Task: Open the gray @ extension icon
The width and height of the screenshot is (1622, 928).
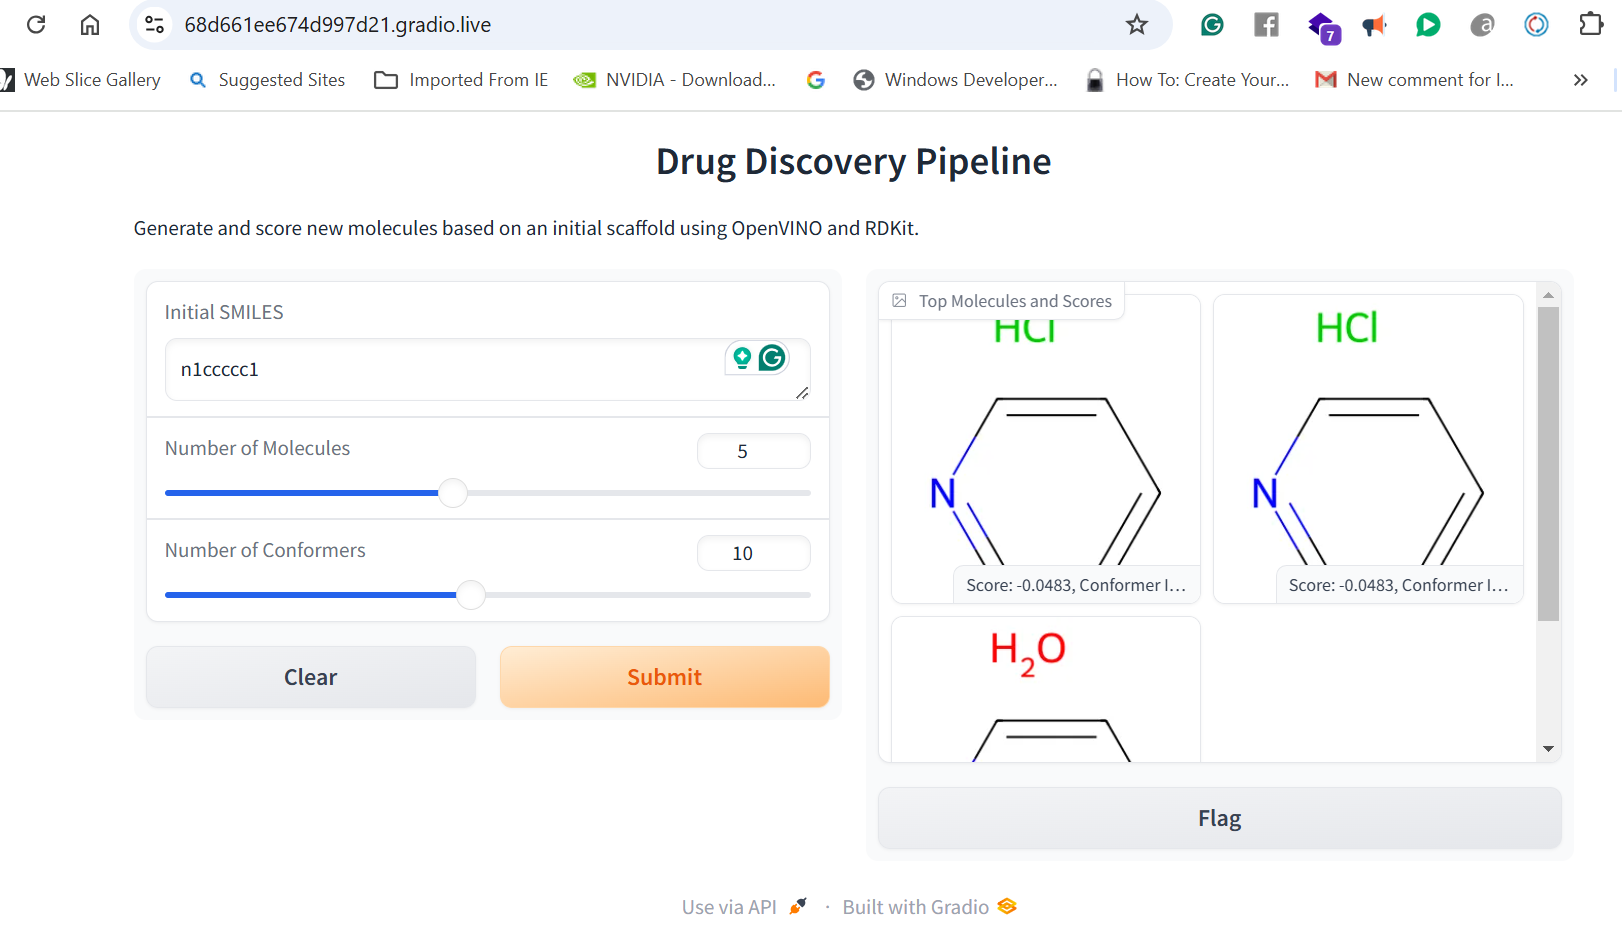Action: tap(1482, 24)
